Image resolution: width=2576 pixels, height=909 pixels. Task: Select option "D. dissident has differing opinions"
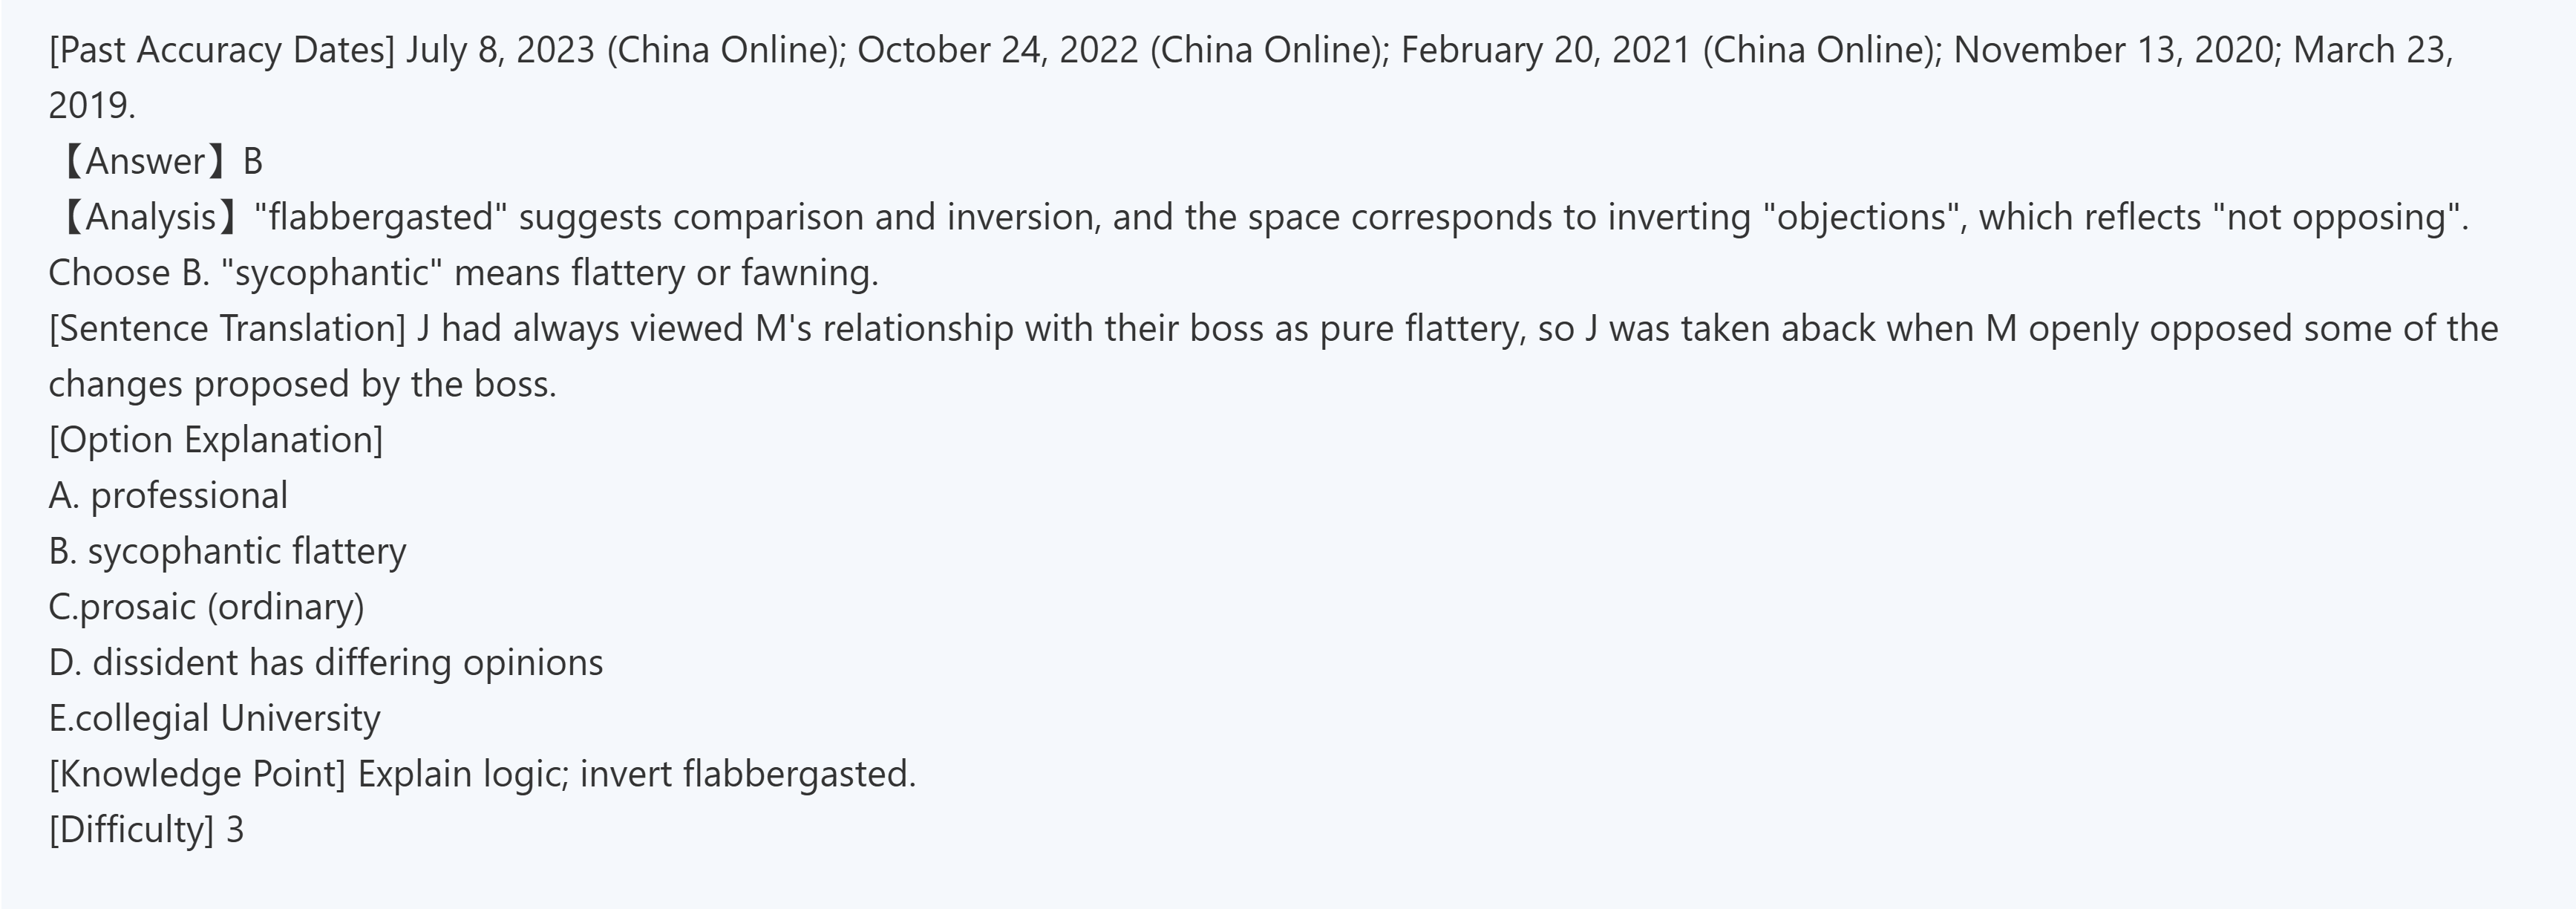point(326,663)
